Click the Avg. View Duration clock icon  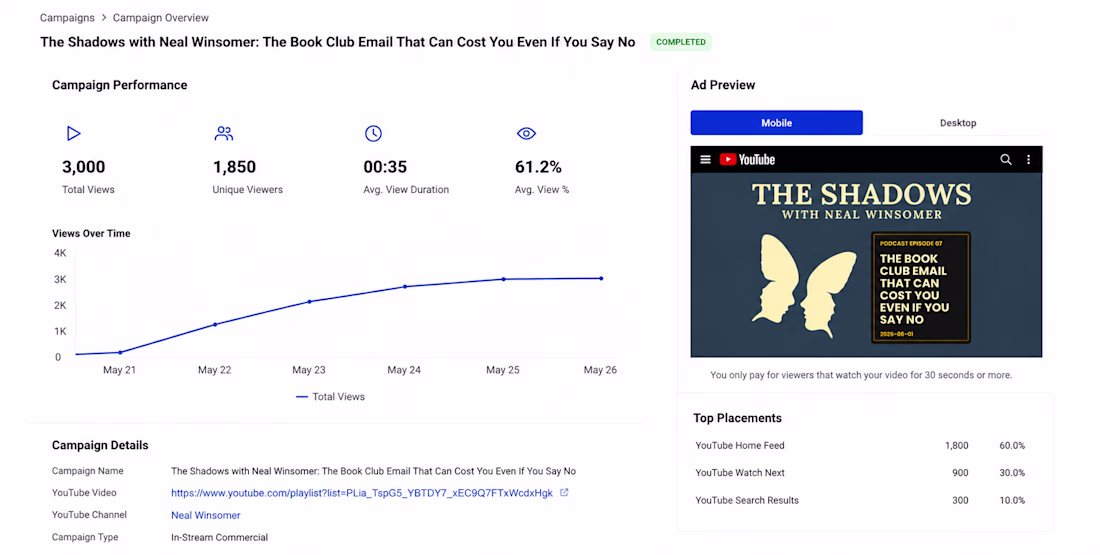click(x=373, y=133)
